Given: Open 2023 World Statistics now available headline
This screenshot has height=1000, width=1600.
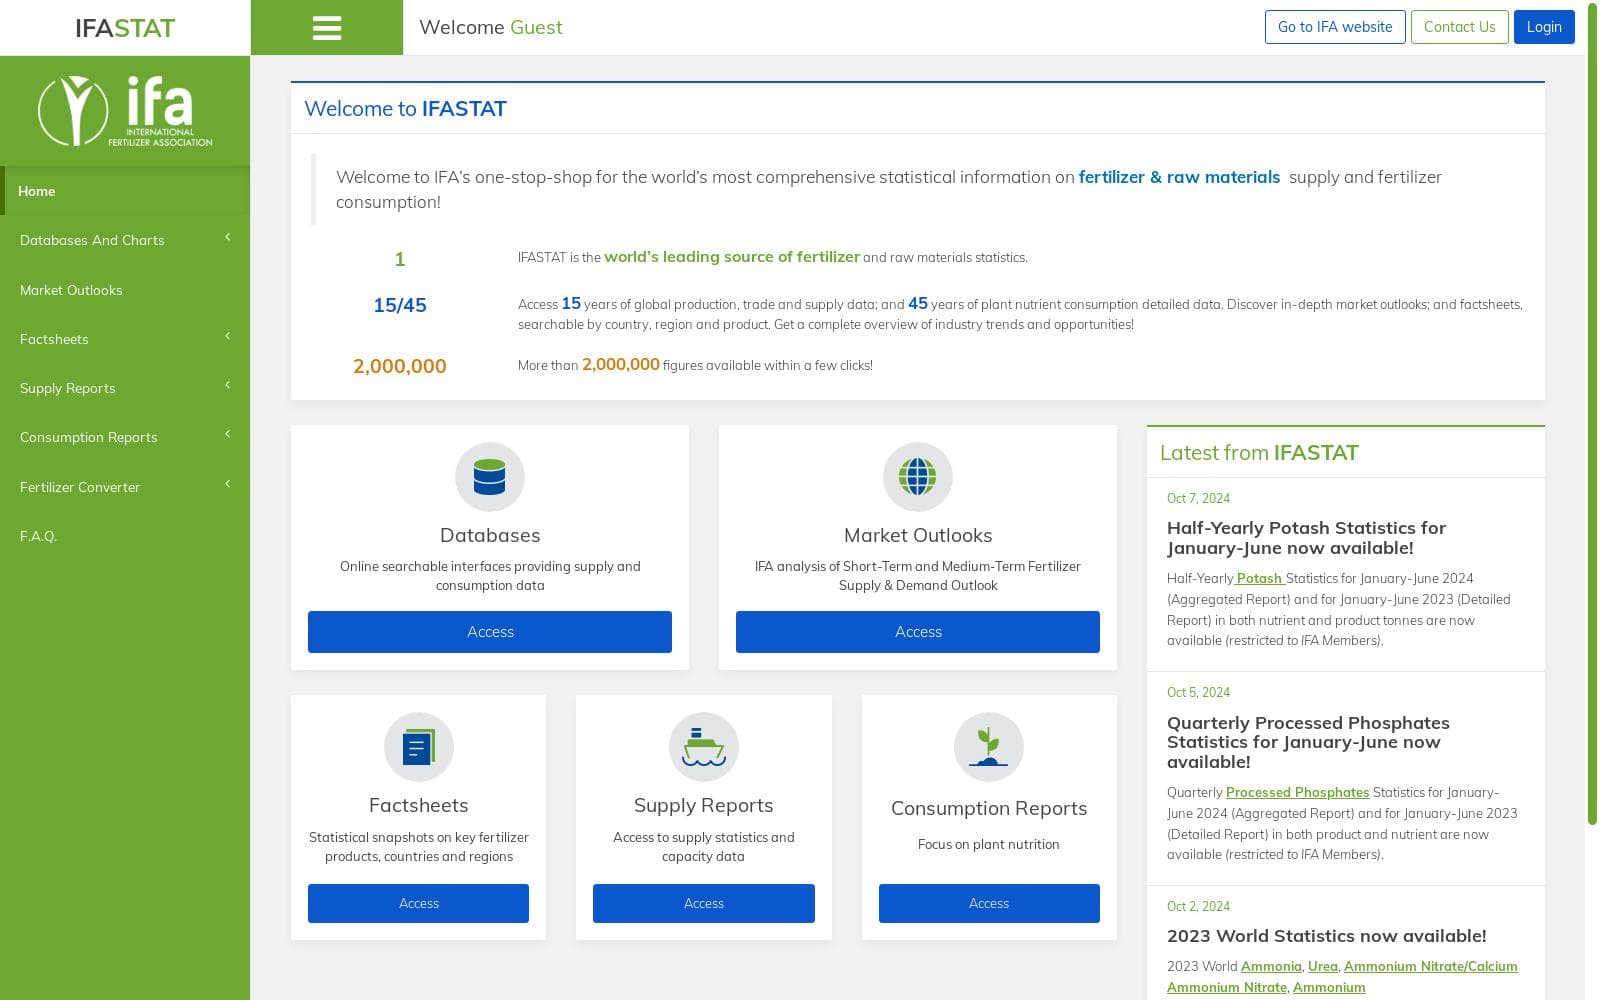Looking at the screenshot, I should pos(1326,936).
